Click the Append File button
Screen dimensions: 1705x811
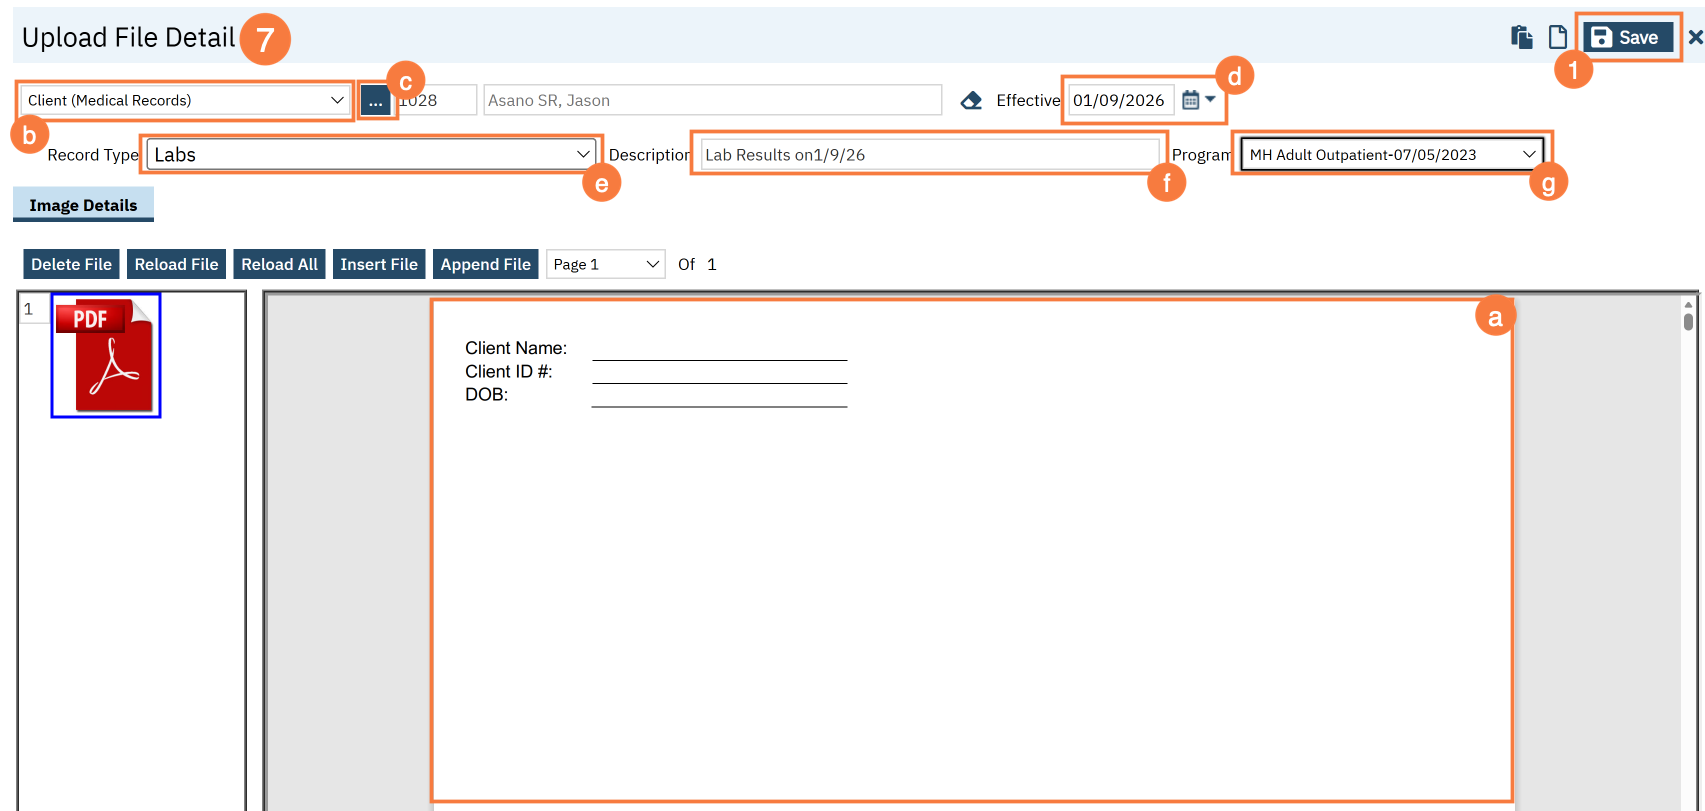485,264
